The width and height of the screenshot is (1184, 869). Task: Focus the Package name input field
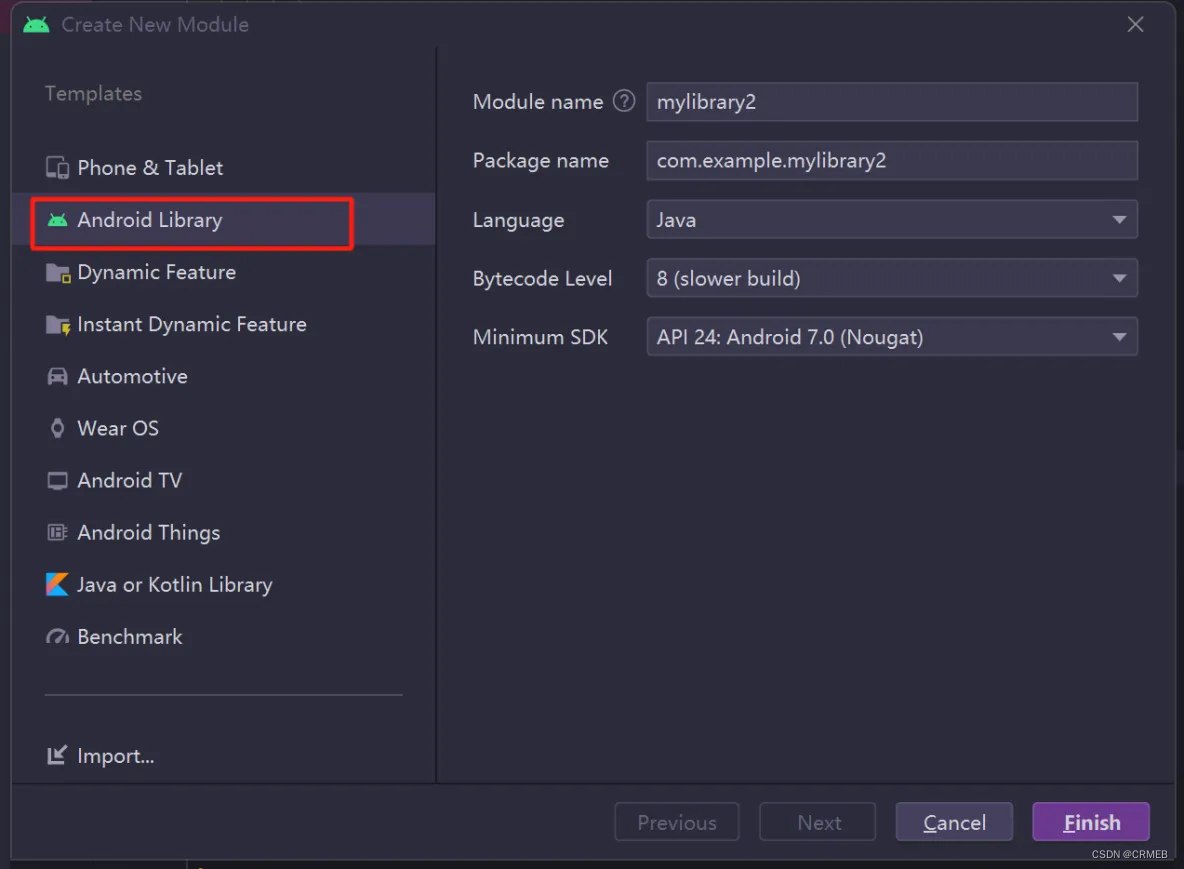pos(892,160)
